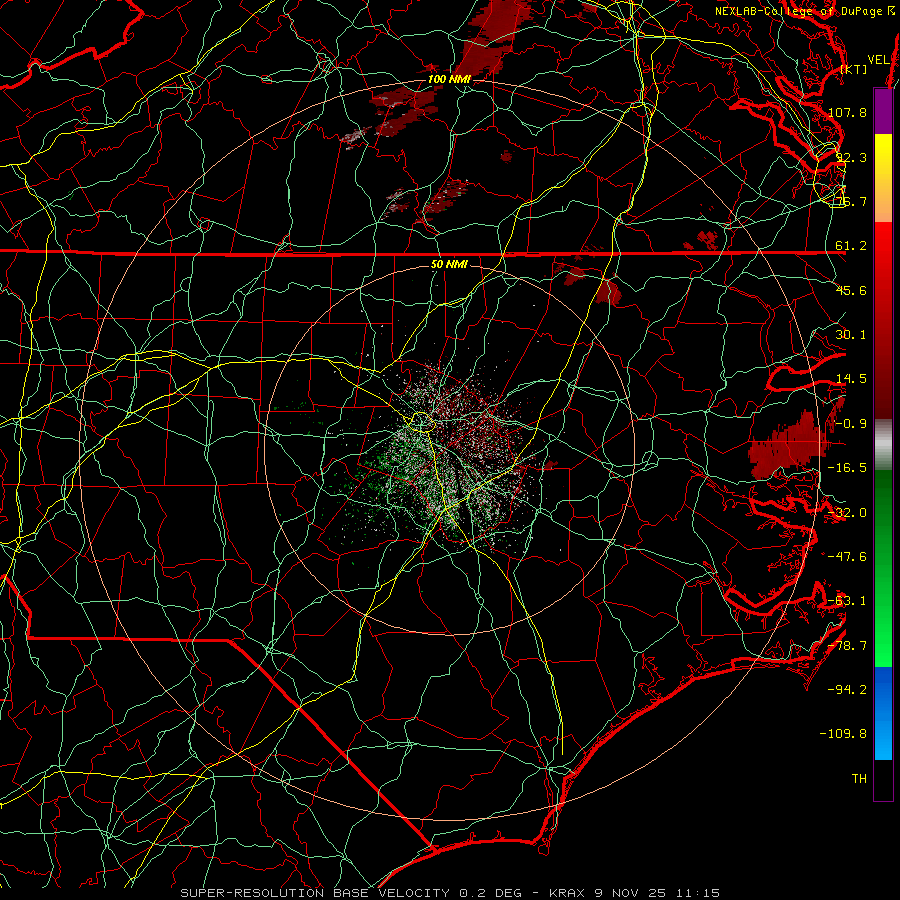The height and width of the screenshot is (900, 900).
Task: Click the large dark red echo near the eastern coast
Action: tap(788, 447)
